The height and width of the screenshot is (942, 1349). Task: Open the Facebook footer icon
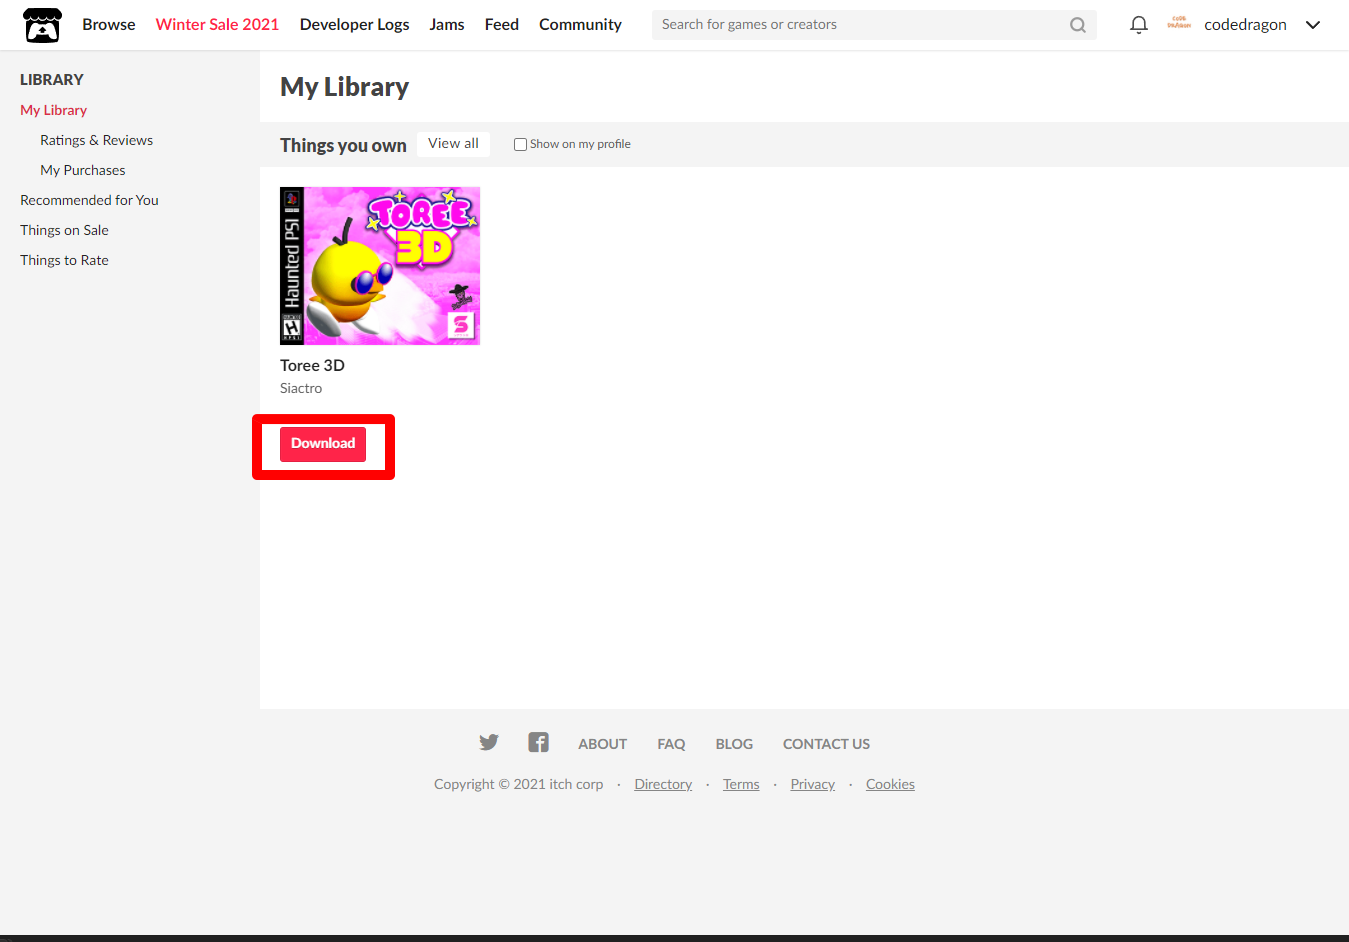(538, 742)
